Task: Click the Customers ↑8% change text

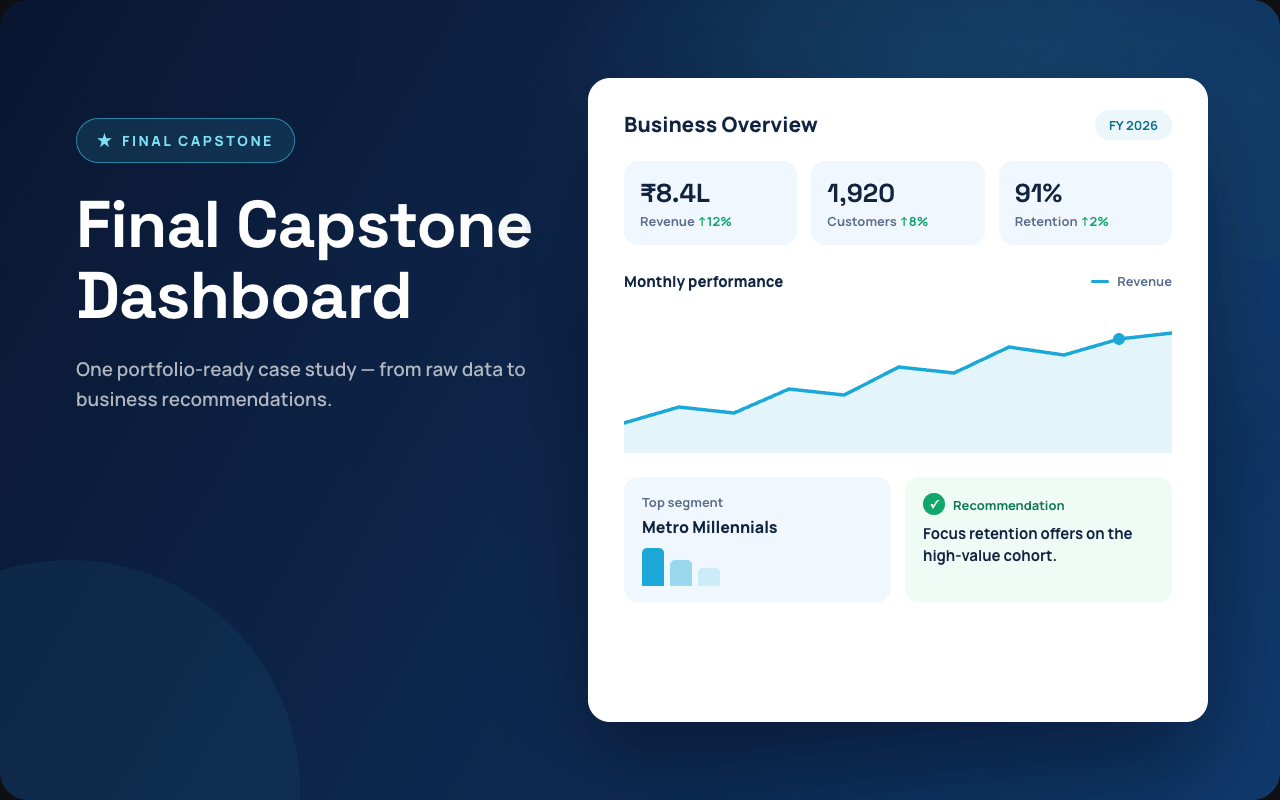Action: [878, 222]
